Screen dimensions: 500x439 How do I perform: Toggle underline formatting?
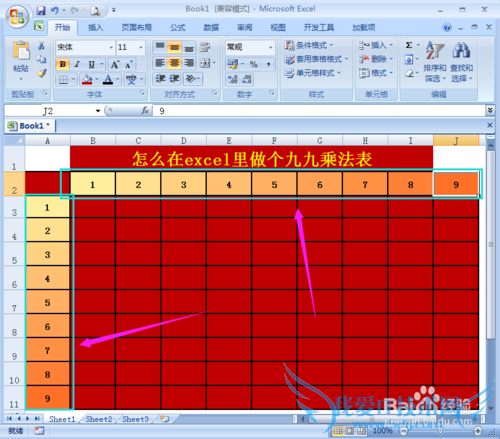(x=91, y=64)
